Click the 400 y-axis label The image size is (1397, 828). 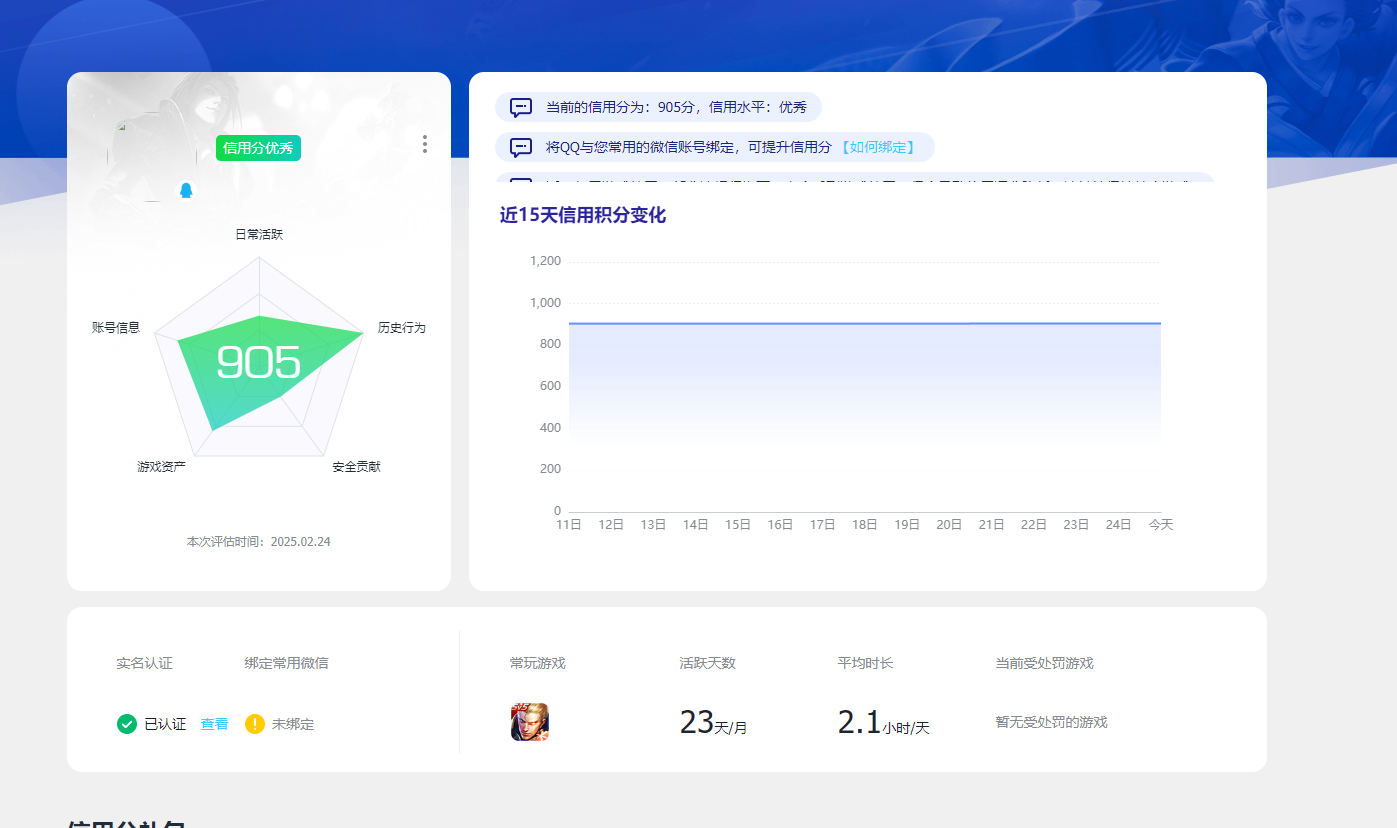pyautogui.click(x=551, y=428)
